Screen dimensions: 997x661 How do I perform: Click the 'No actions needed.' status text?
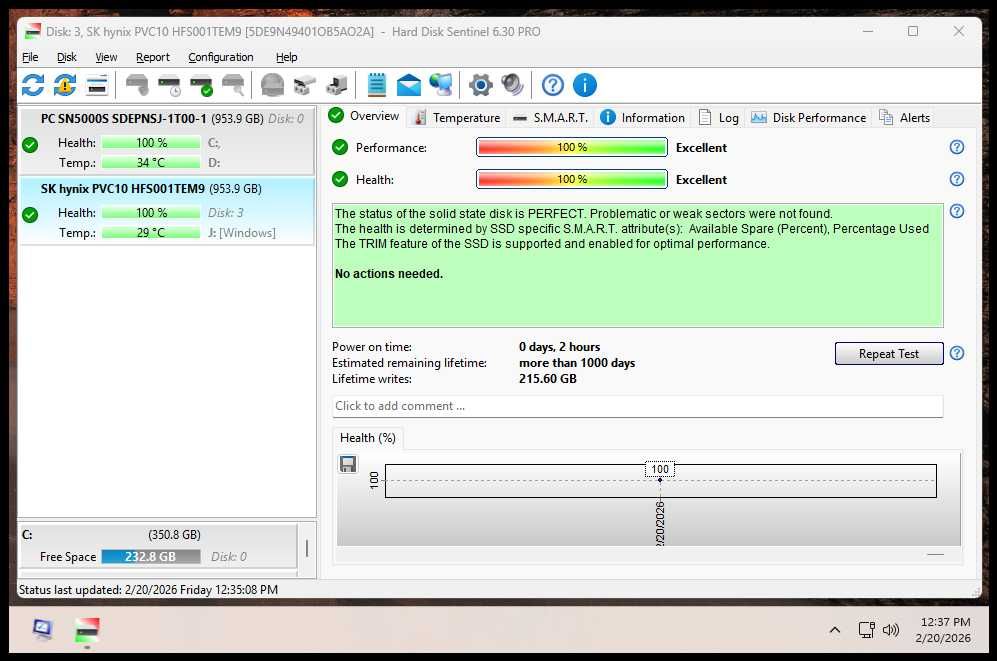tap(388, 274)
